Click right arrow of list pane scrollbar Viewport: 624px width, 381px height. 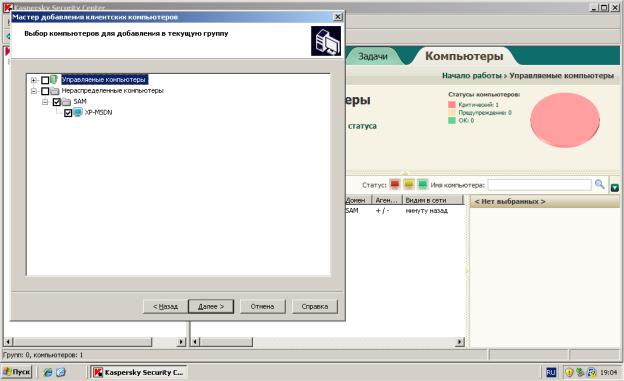click(460, 342)
